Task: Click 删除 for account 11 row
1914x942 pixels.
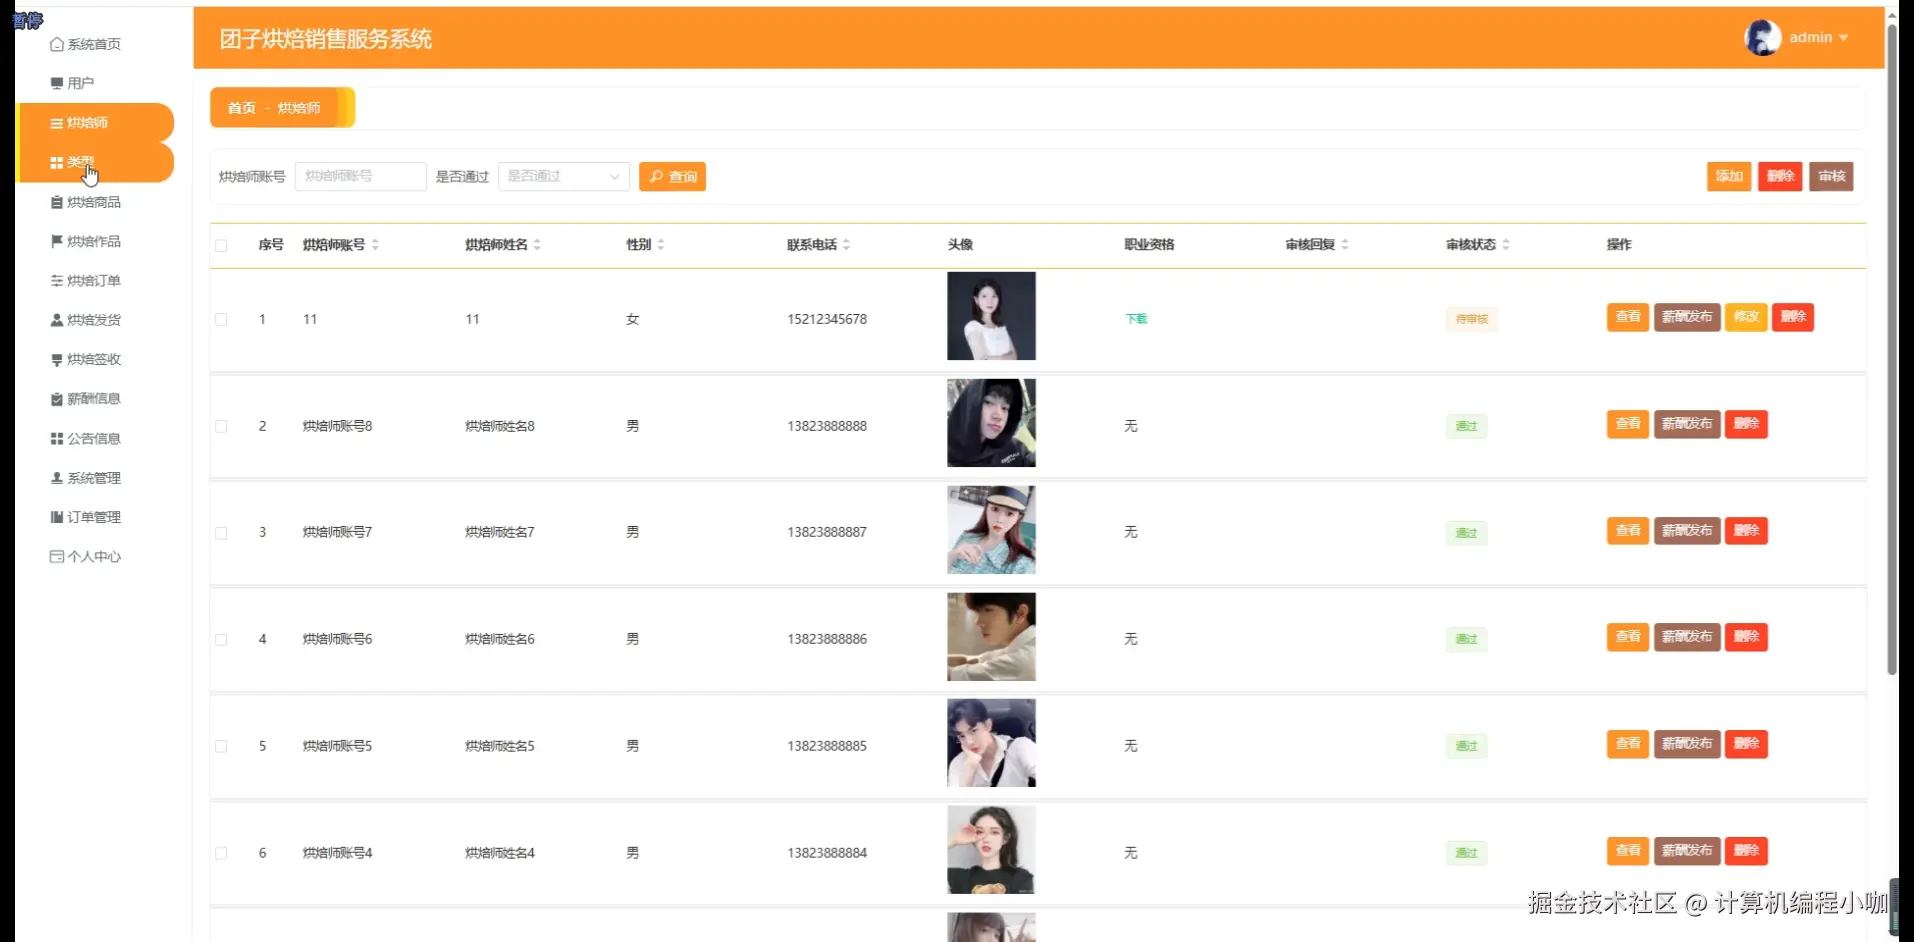Action: [x=1793, y=317]
